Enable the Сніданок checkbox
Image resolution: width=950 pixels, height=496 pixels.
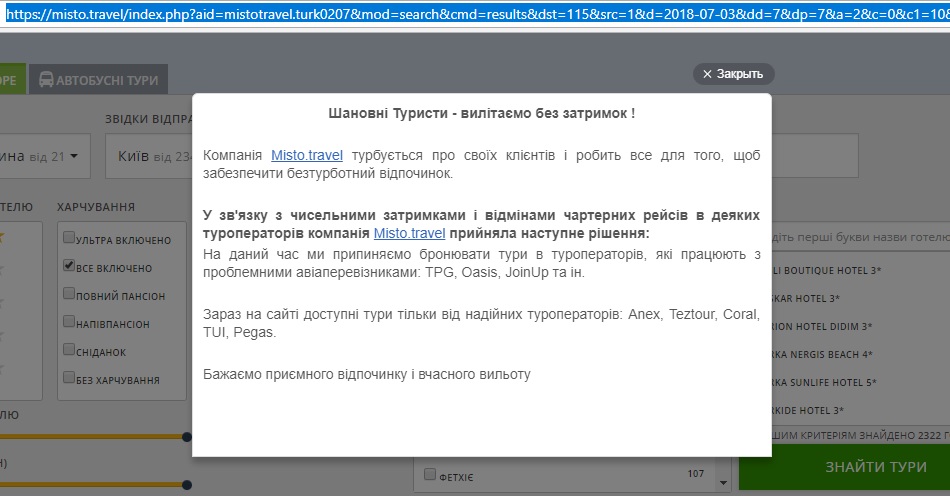[x=68, y=351]
